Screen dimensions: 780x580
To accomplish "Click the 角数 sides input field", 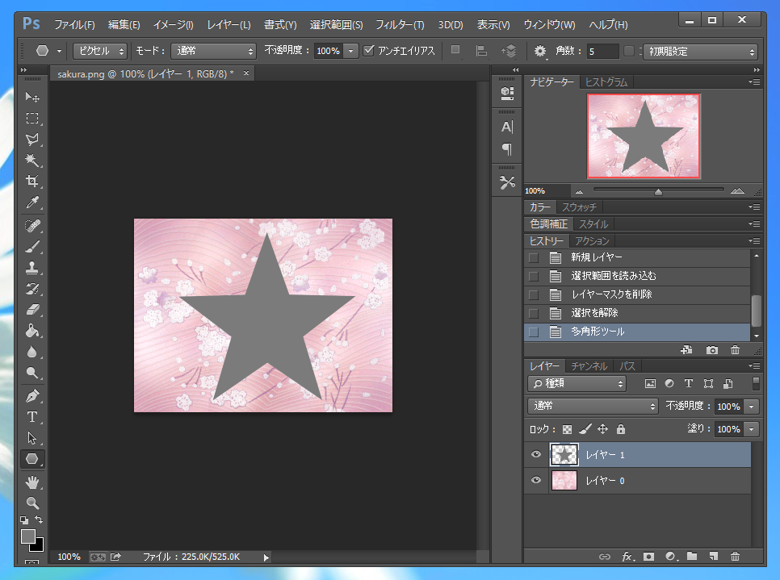I will coord(603,51).
